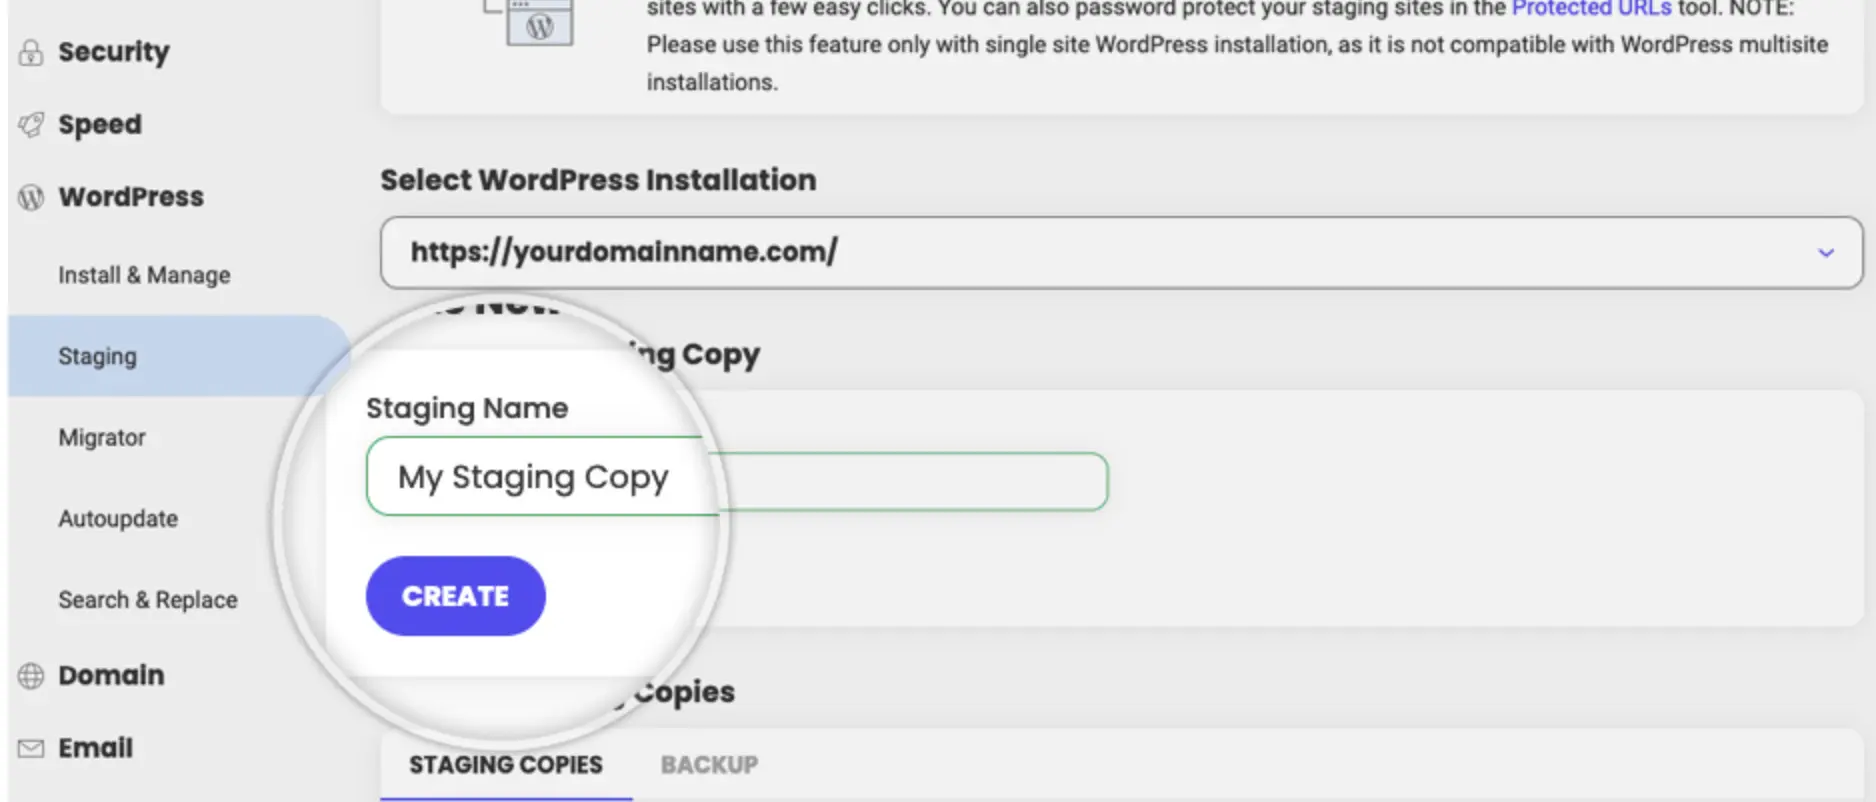Click the WordPress logo icon in sidebar
1876x802 pixels.
[x=31, y=197]
